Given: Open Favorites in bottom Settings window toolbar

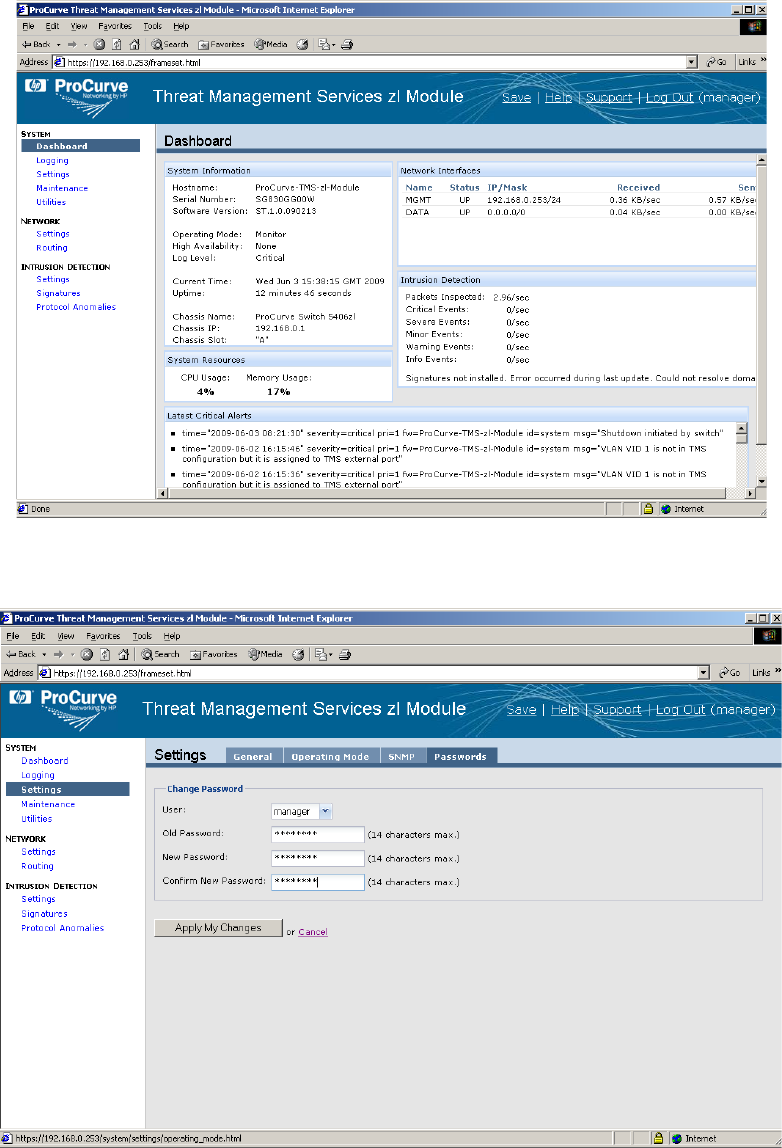Looking at the screenshot, I should click(214, 655).
